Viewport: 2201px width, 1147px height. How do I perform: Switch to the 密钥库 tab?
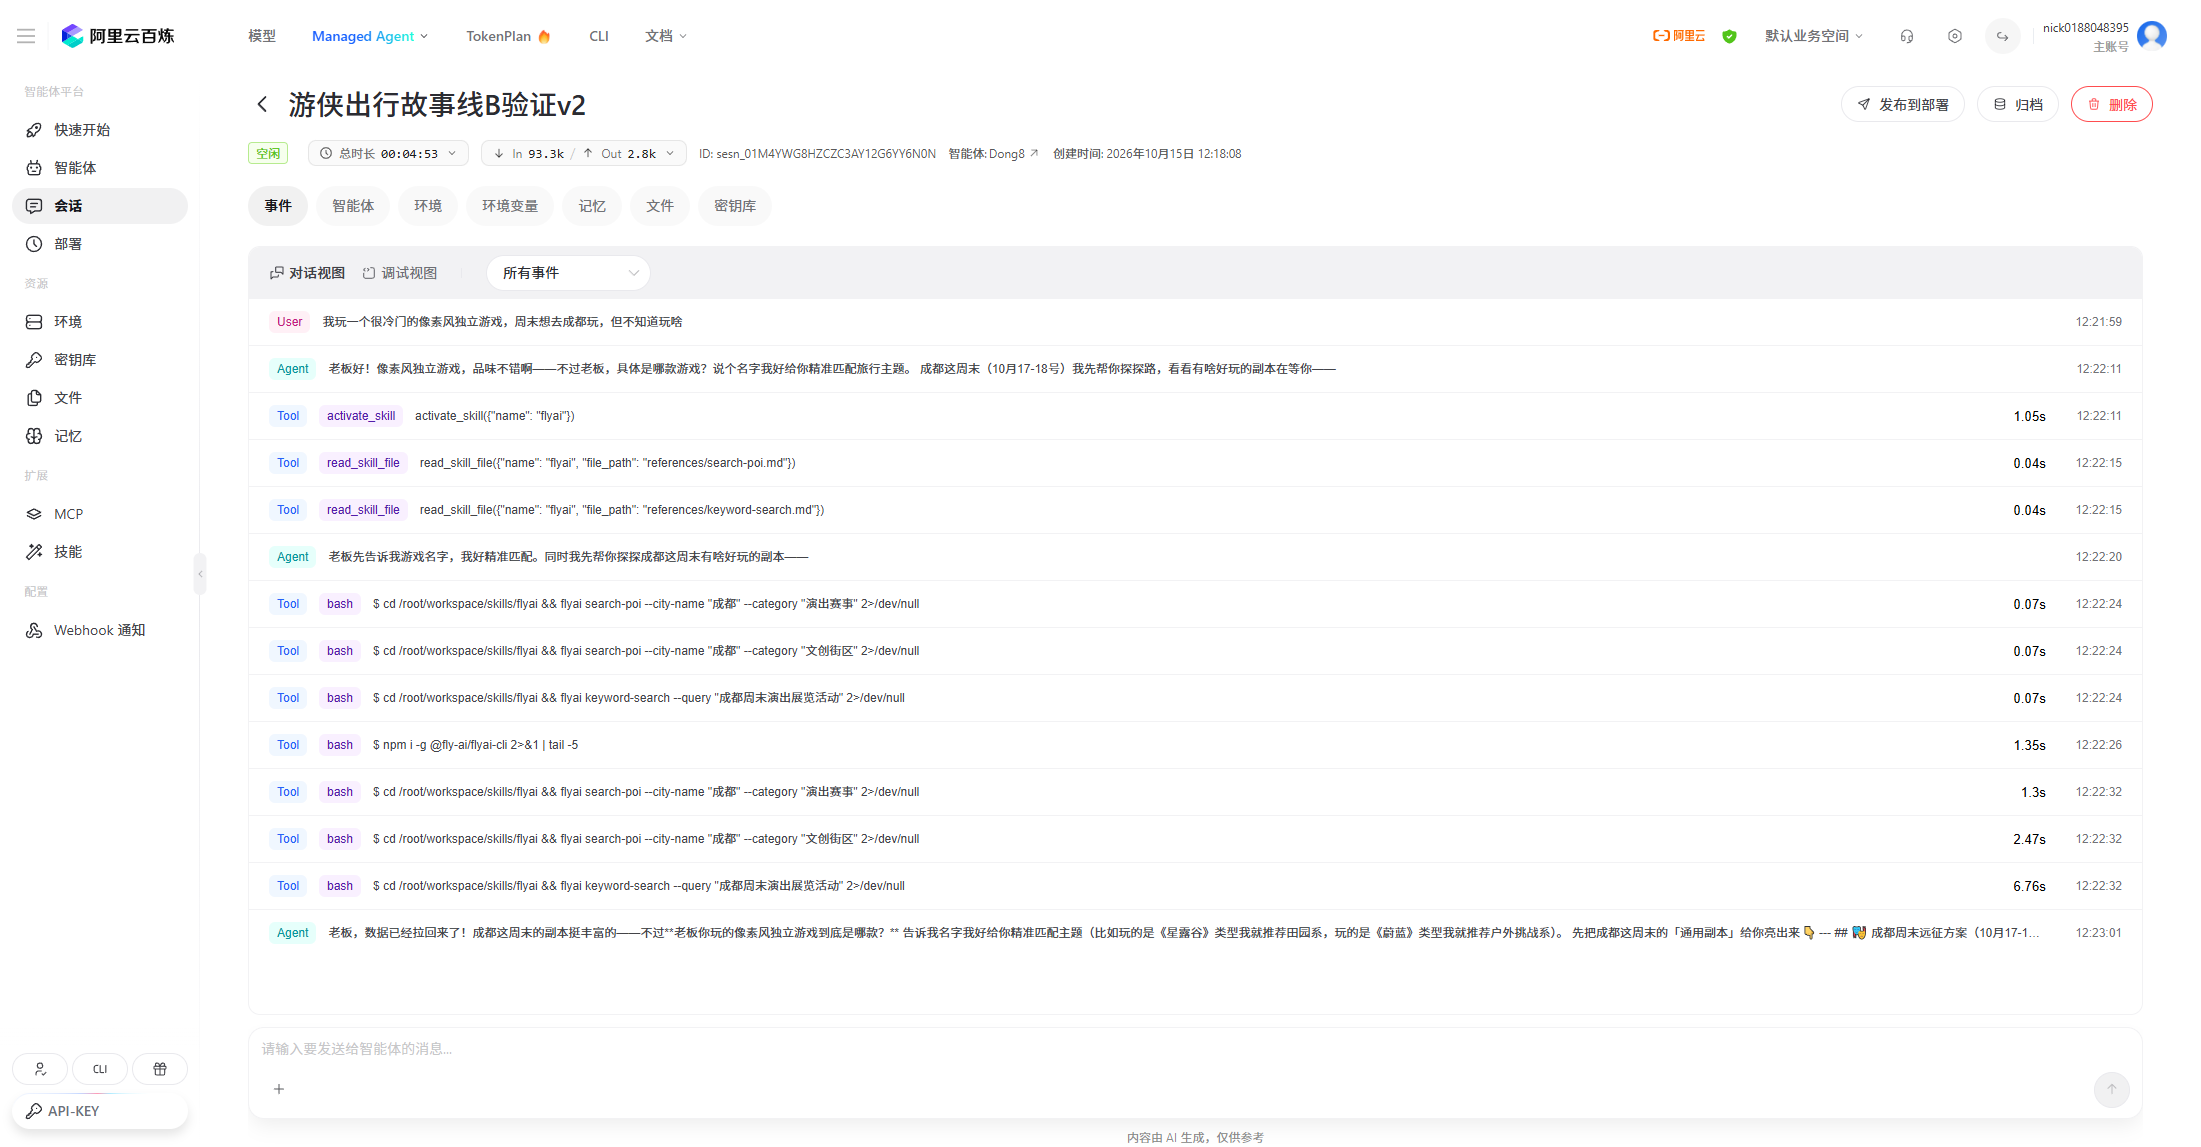coord(735,206)
